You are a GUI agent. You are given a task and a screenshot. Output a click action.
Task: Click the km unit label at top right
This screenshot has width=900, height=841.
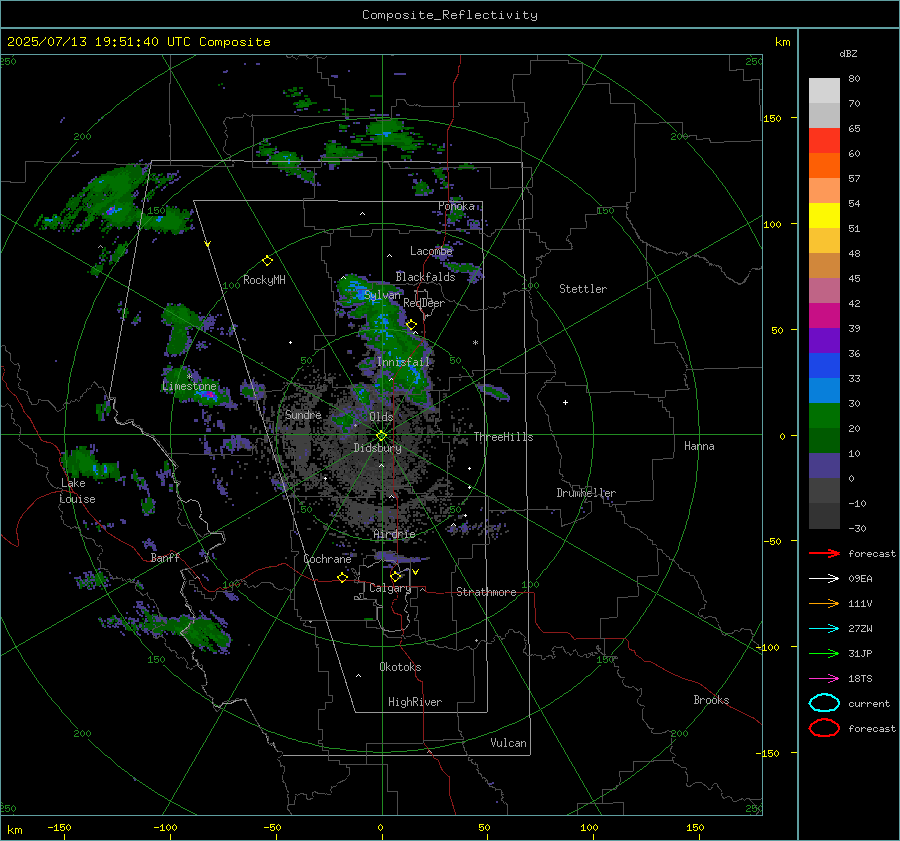coord(782,42)
